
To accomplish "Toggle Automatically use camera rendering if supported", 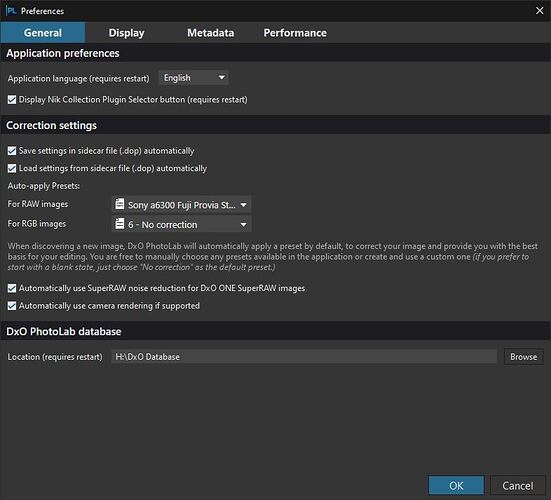I will click(12, 306).
